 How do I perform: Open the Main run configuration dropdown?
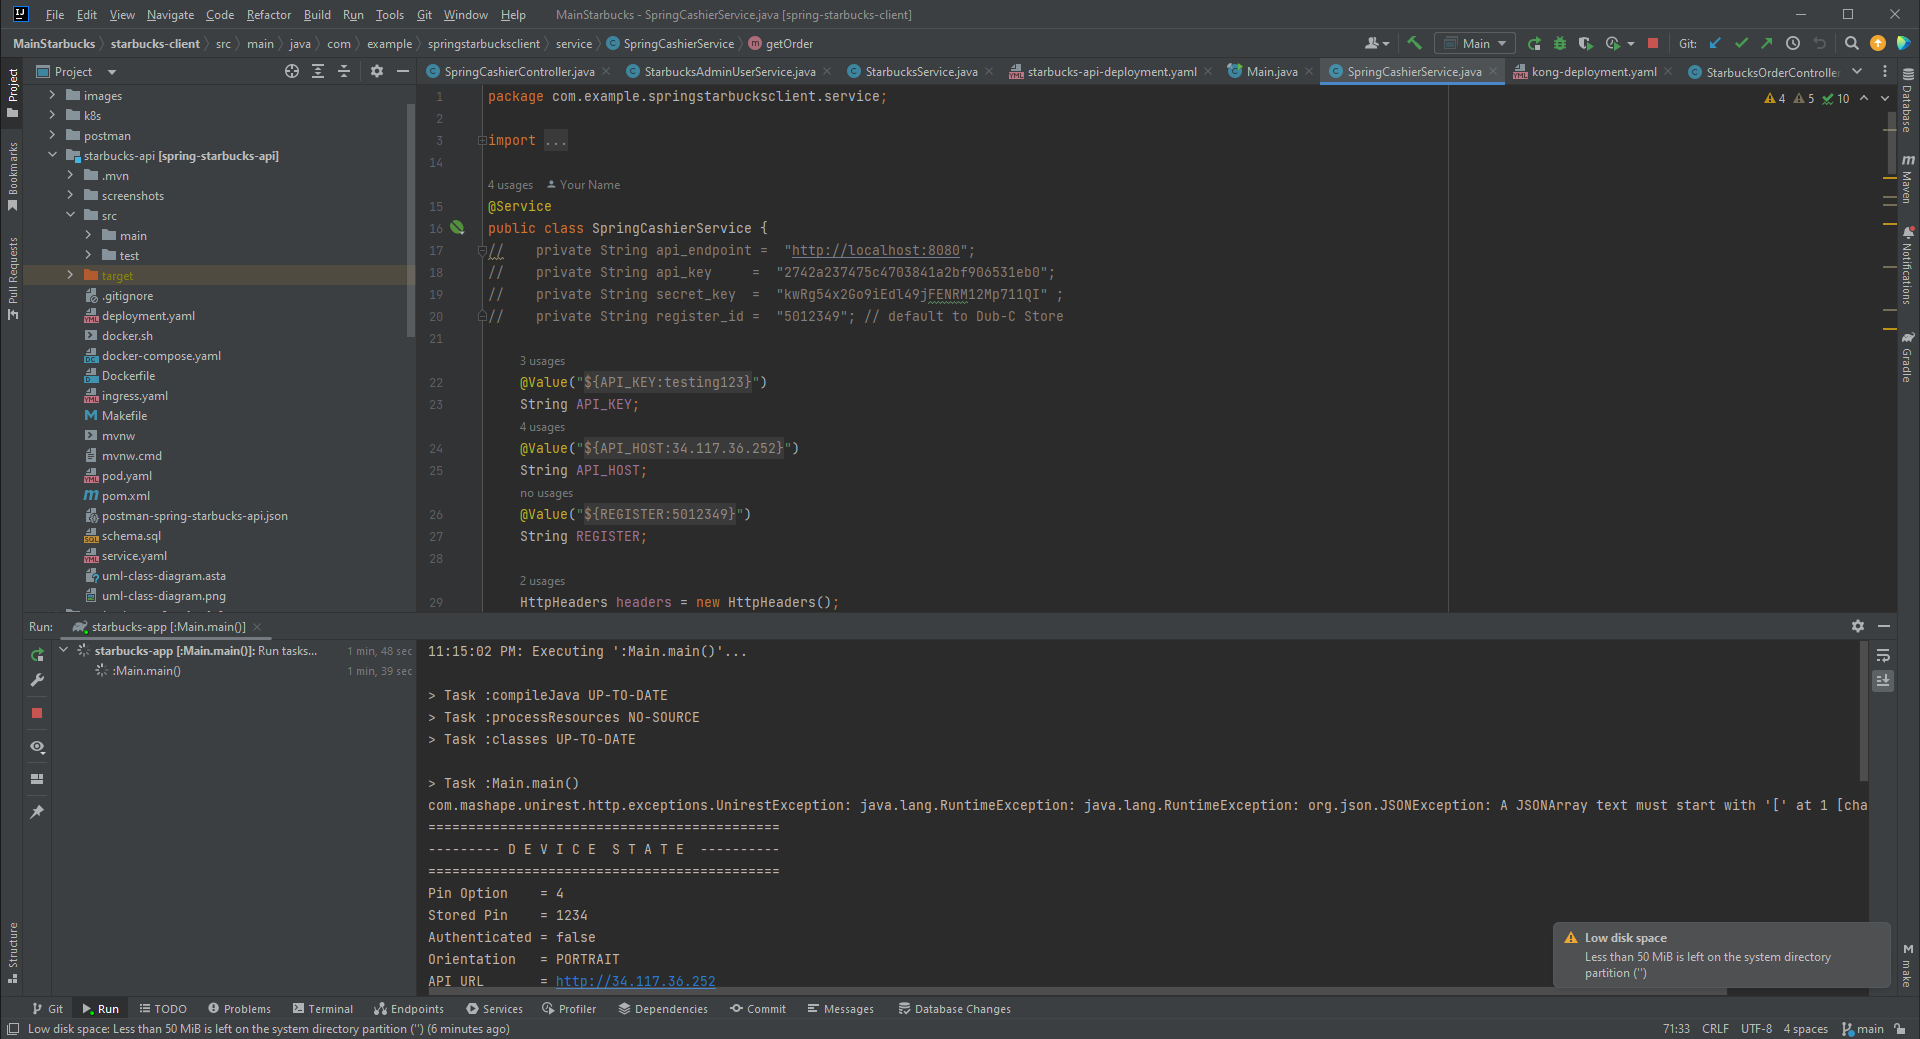pyautogui.click(x=1475, y=43)
